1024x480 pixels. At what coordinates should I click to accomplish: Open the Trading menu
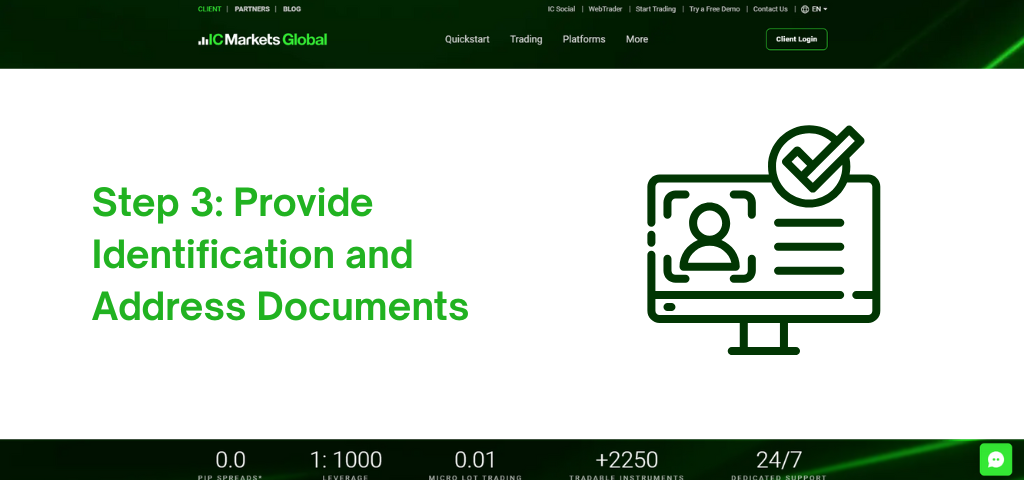526,39
